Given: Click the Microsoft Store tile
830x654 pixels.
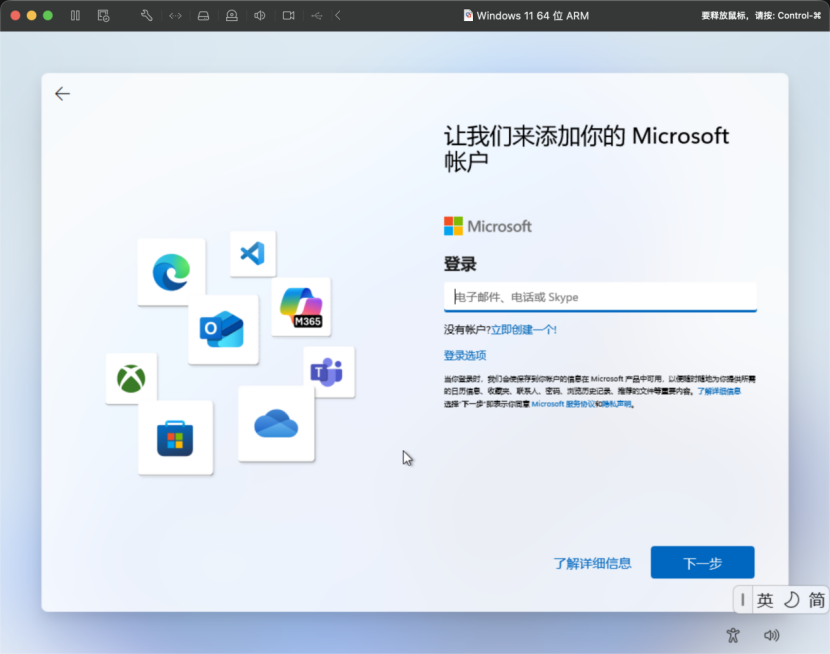Looking at the screenshot, I should click(x=175, y=438).
